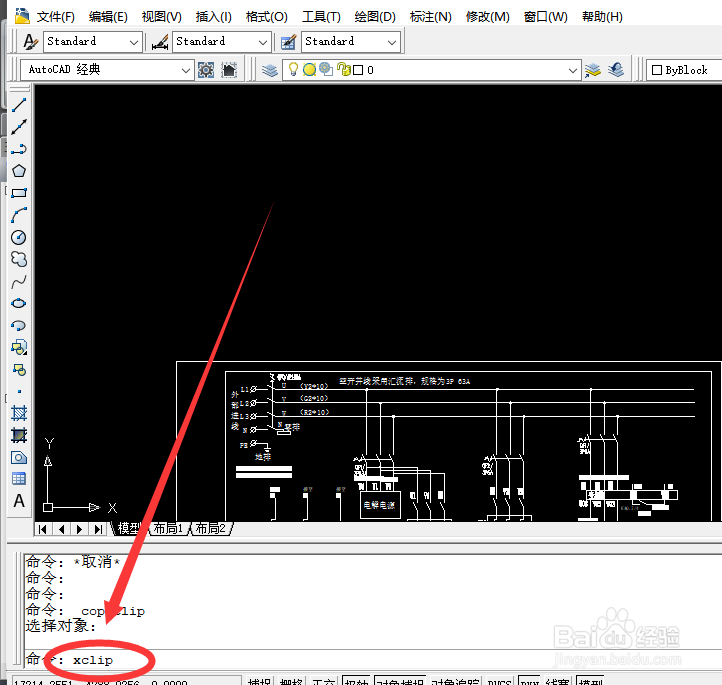722x685 pixels.
Task: Open the Table Style manager icon
Action: click(289, 42)
